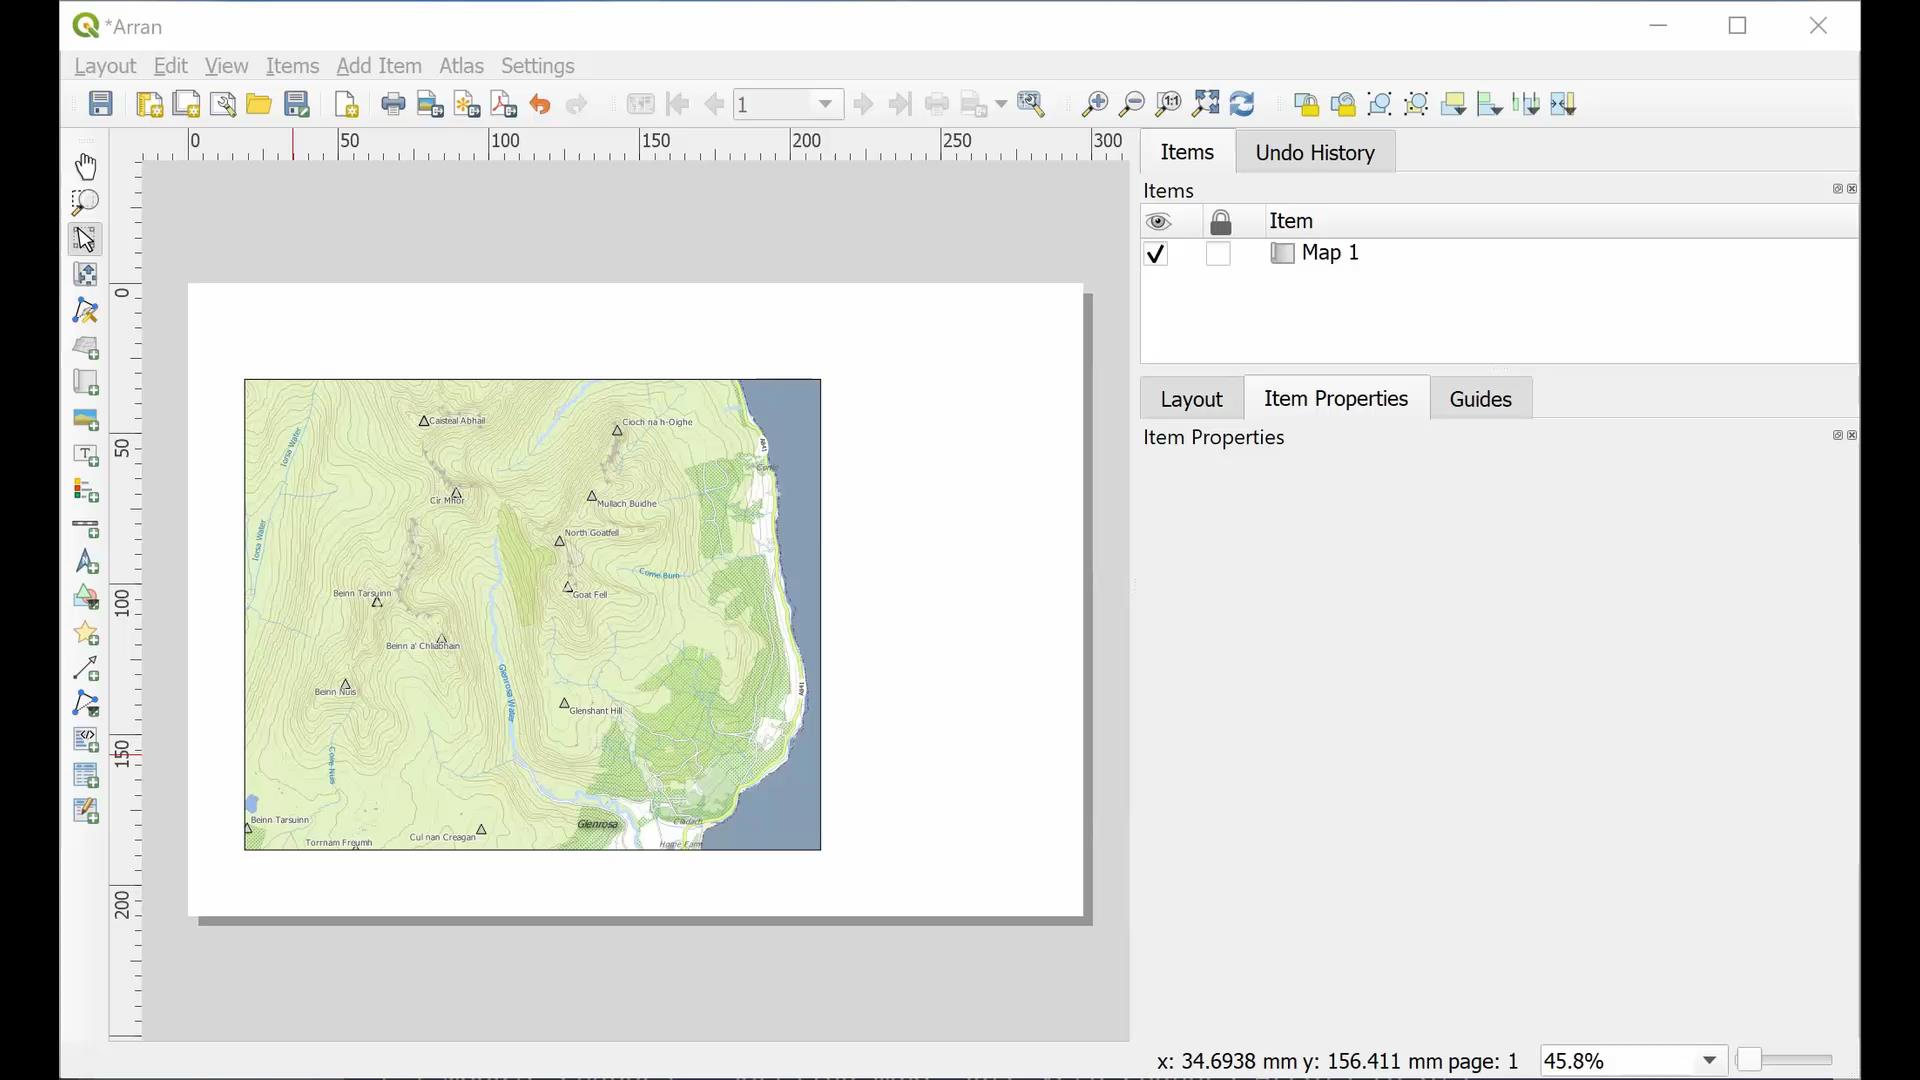Viewport: 1920px width, 1080px height.
Task: Switch to the Undo History tab
Action: [x=1314, y=152]
